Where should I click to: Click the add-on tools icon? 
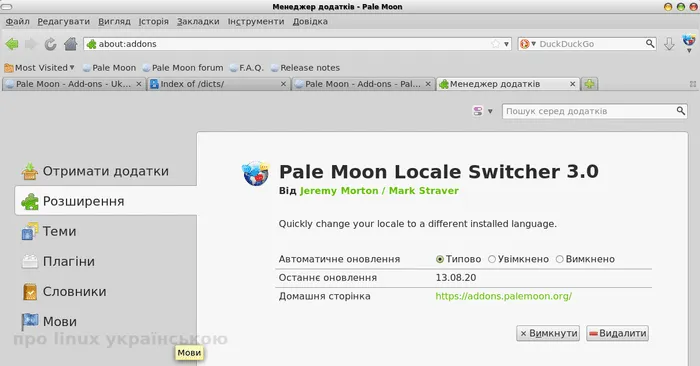pos(478,111)
